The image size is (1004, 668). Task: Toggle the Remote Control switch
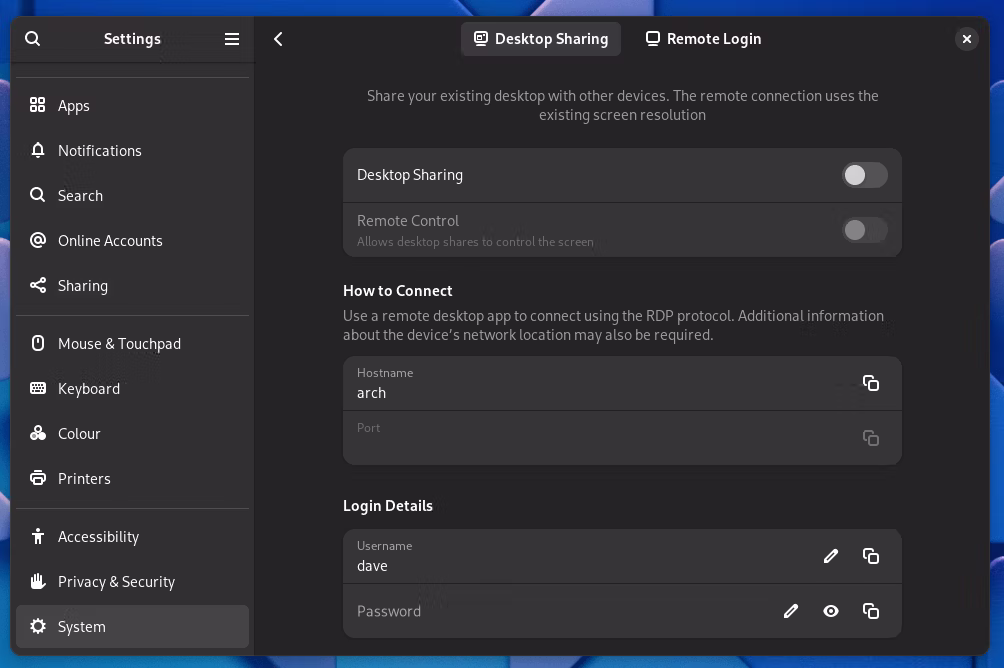[x=864, y=230]
